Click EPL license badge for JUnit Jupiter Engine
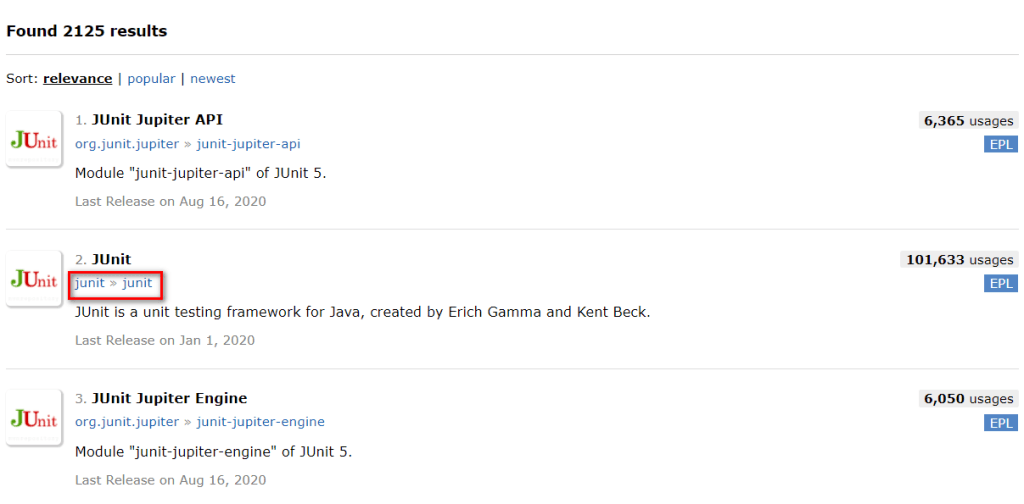 [x=1000, y=422]
